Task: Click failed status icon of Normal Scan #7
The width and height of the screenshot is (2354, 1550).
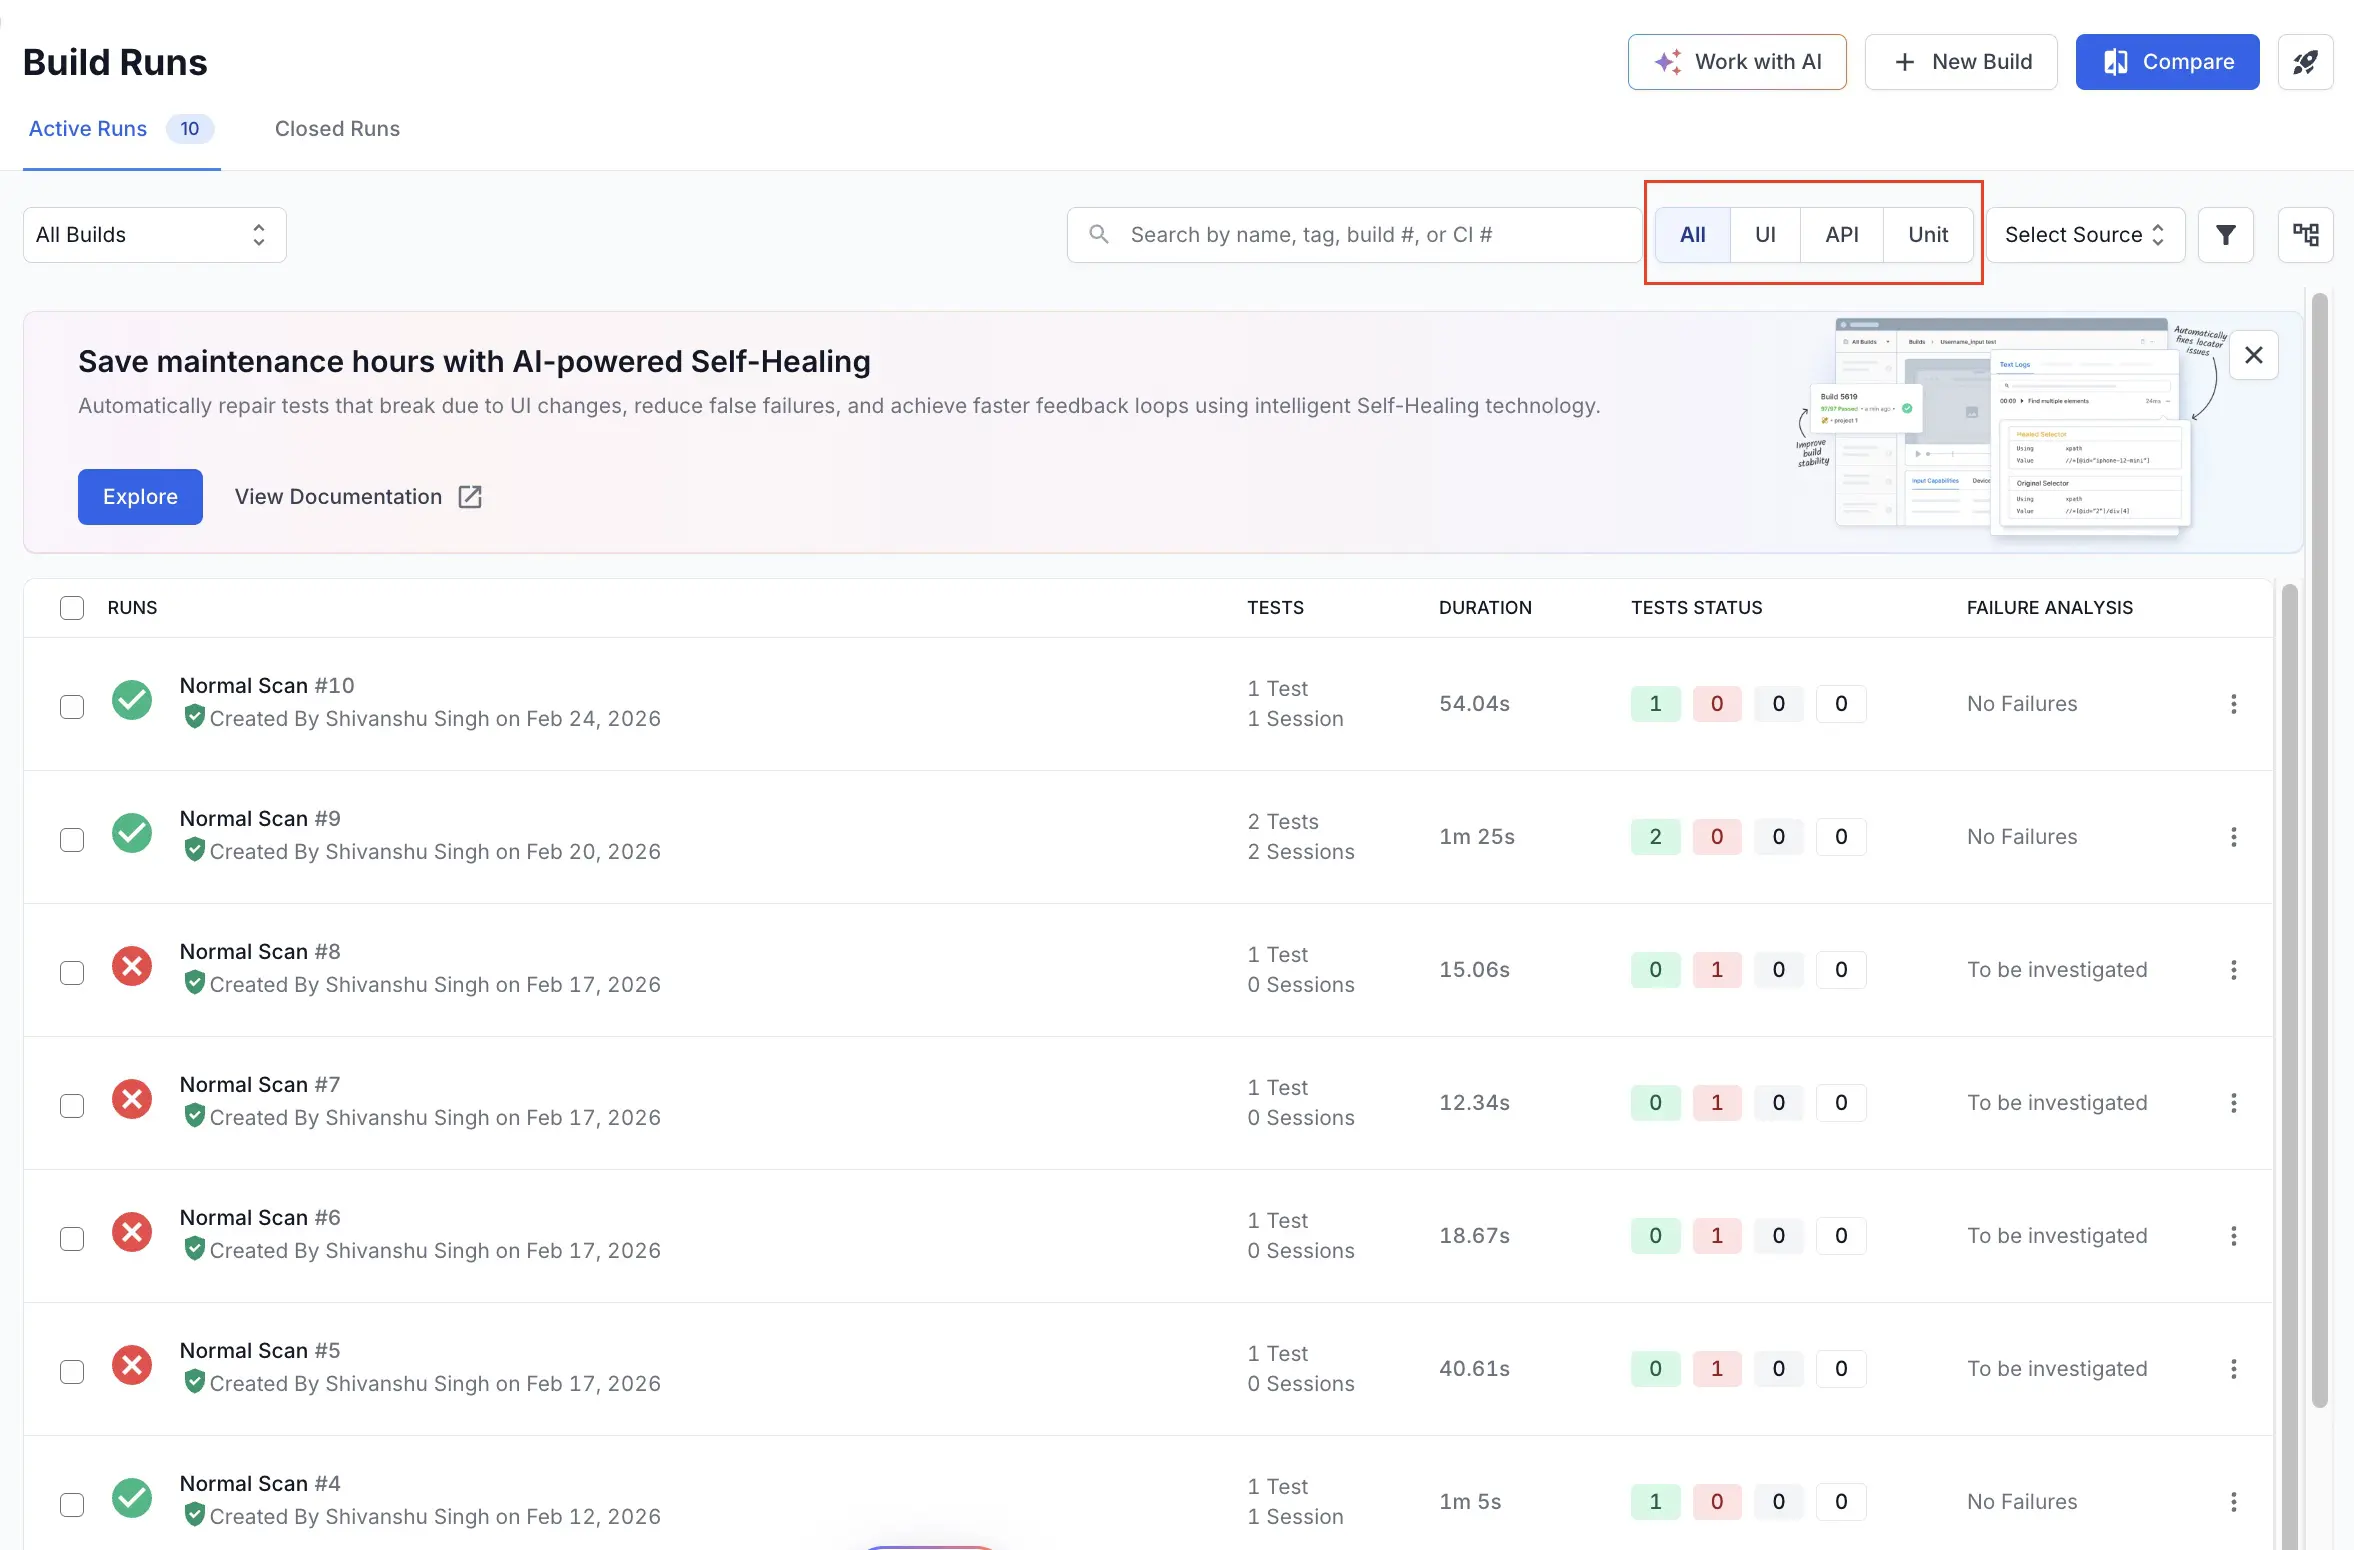Action: click(132, 1099)
